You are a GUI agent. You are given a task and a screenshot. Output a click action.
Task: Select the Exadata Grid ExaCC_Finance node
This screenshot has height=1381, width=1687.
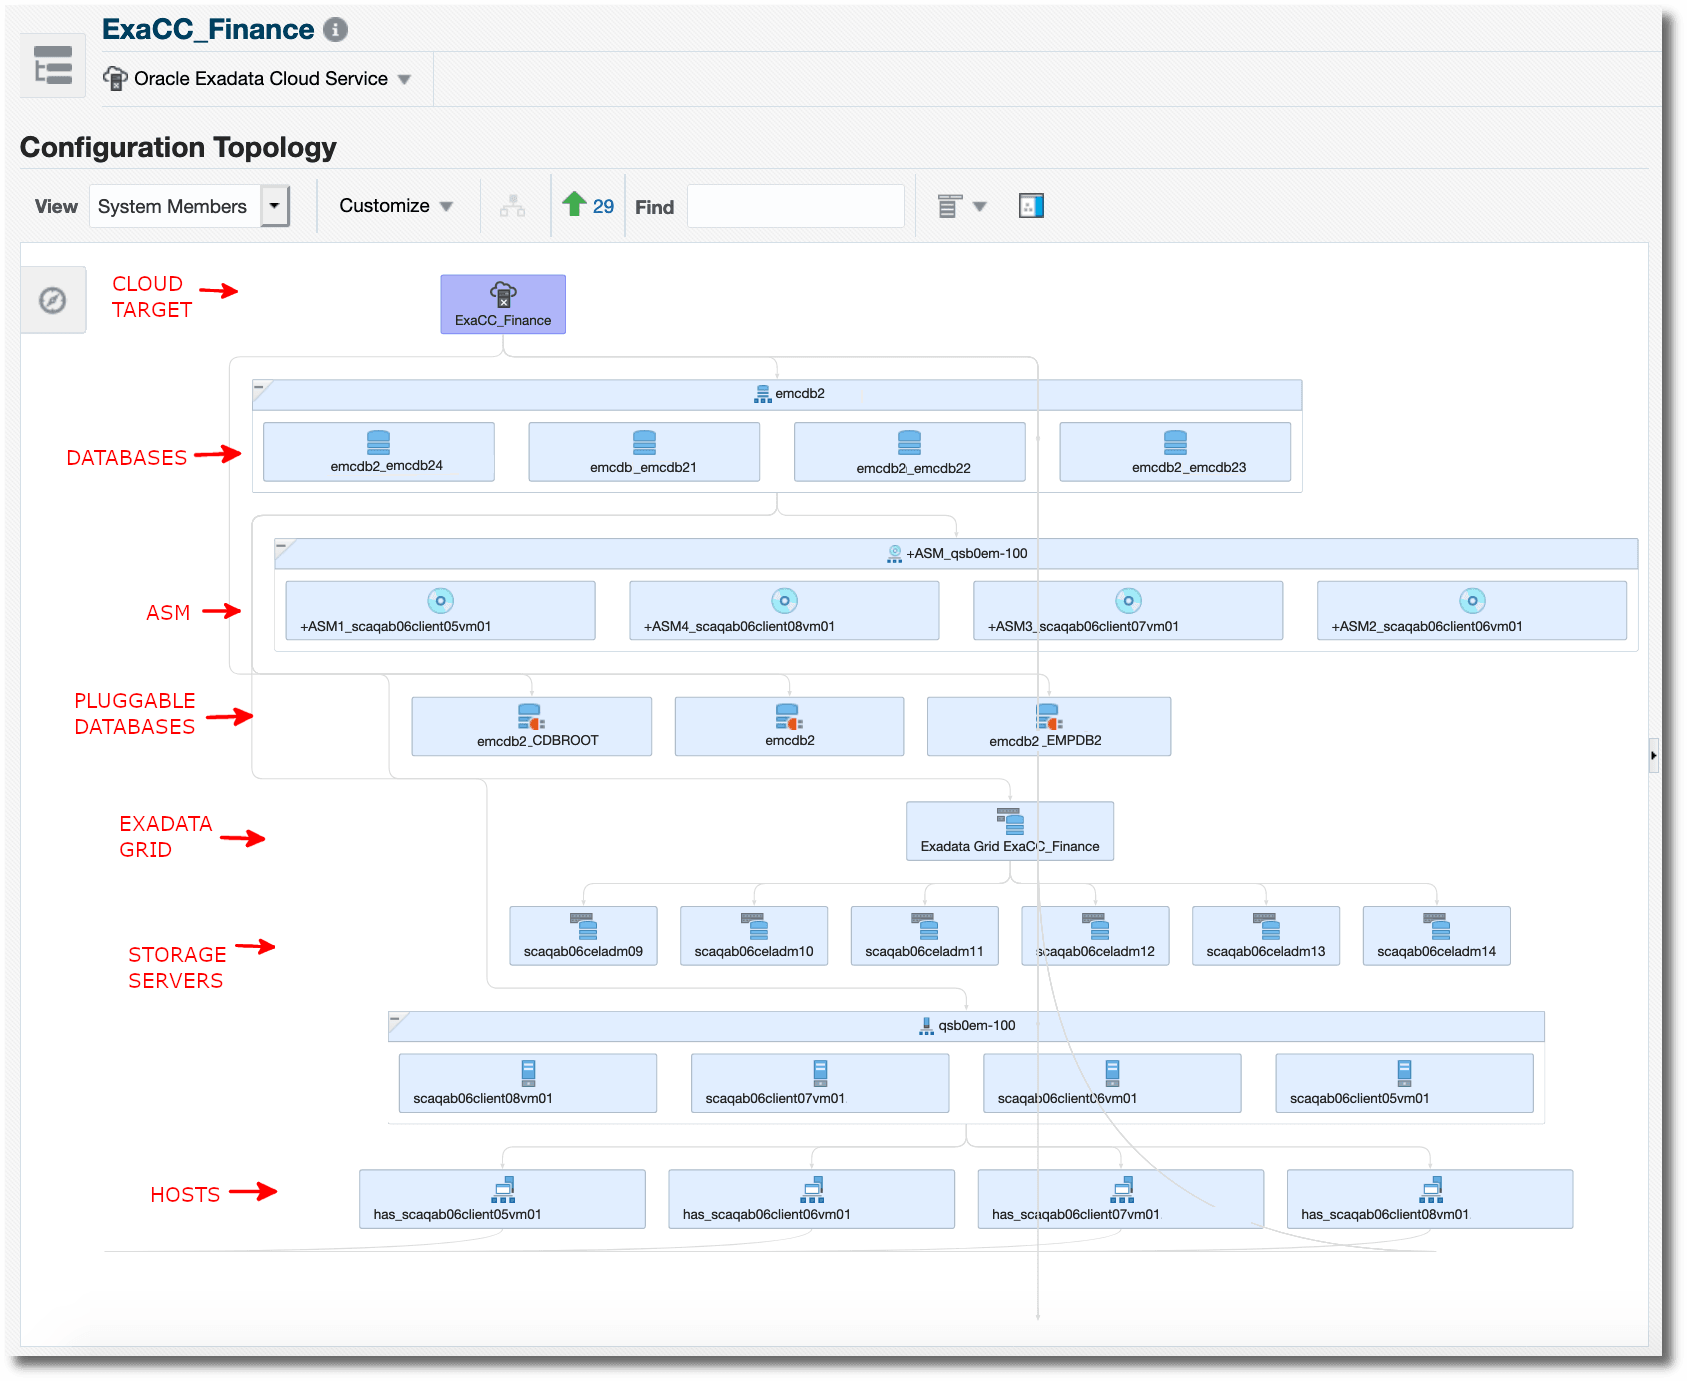[x=1010, y=831]
